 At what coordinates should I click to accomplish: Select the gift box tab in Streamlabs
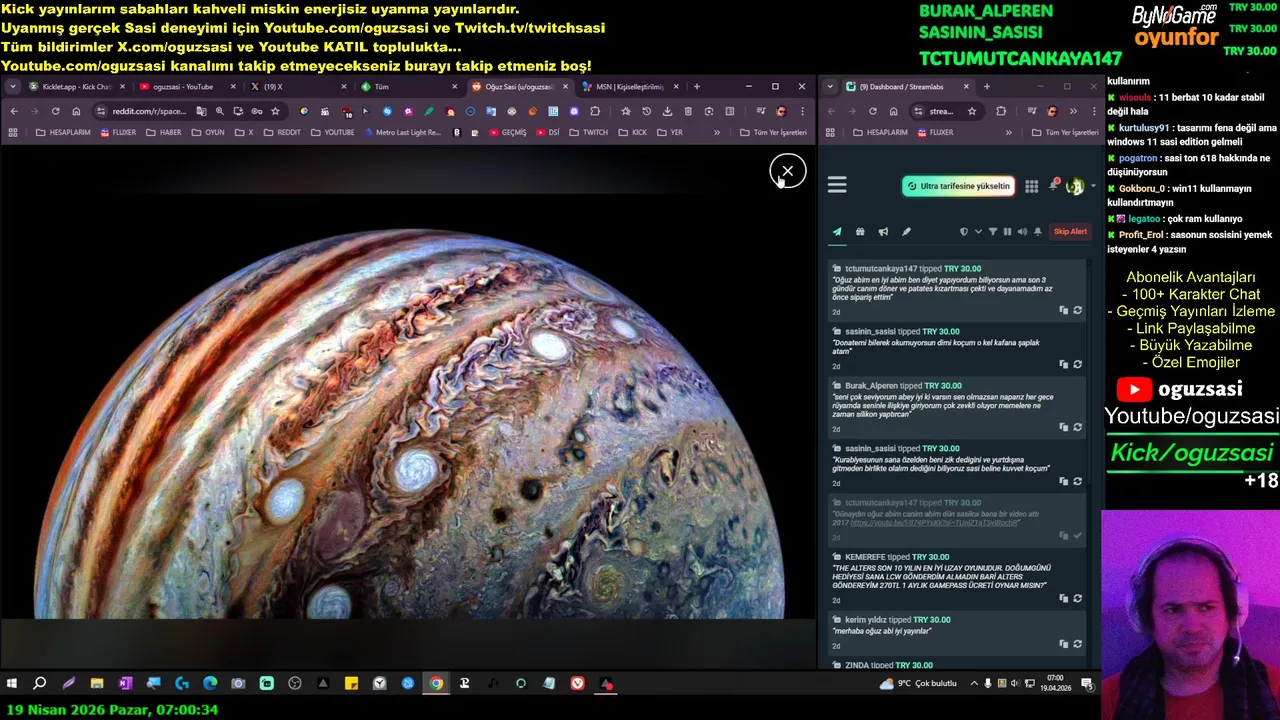(860, 232)
